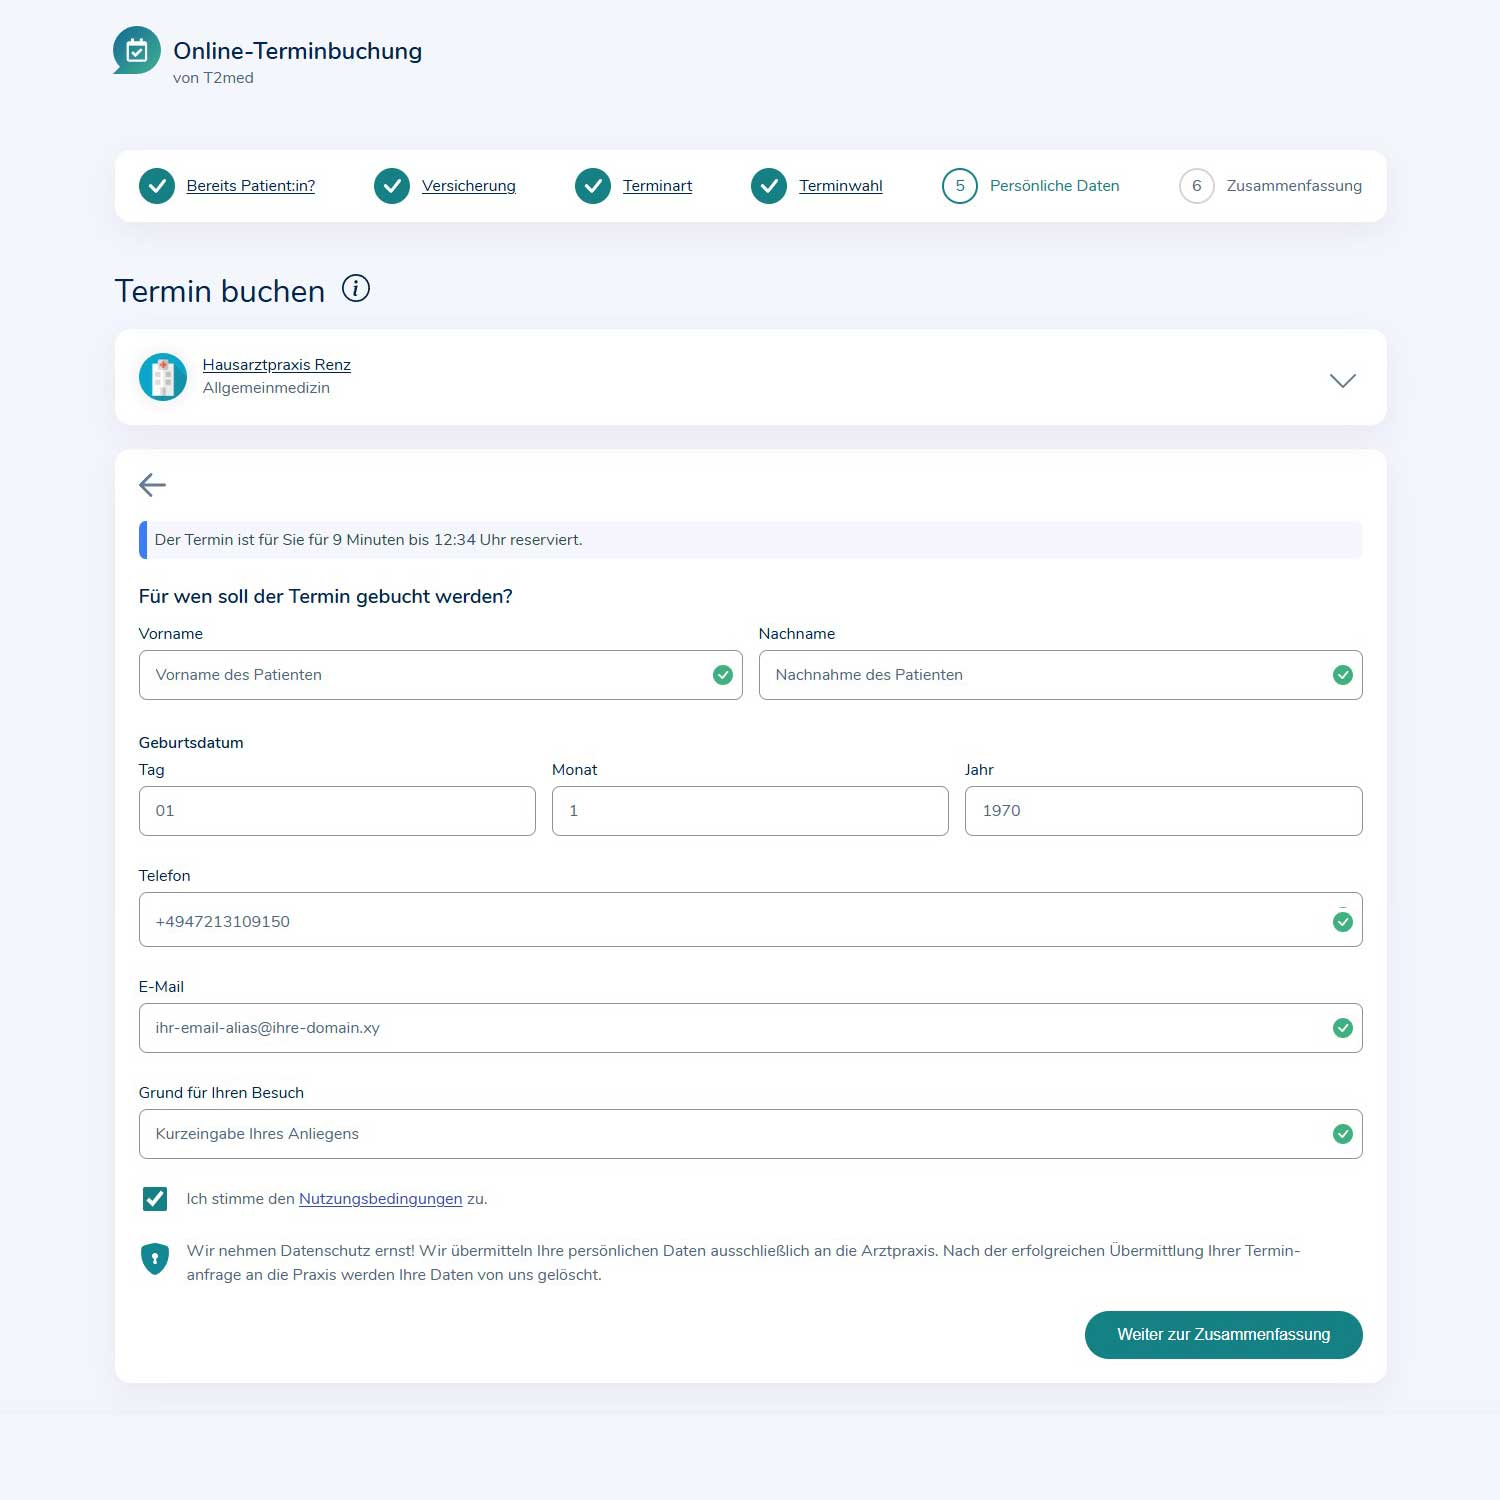The width and height of the screenshot is (1500, 1500).
Task: Click the data protection shield icon
Action: point(155,1258)
